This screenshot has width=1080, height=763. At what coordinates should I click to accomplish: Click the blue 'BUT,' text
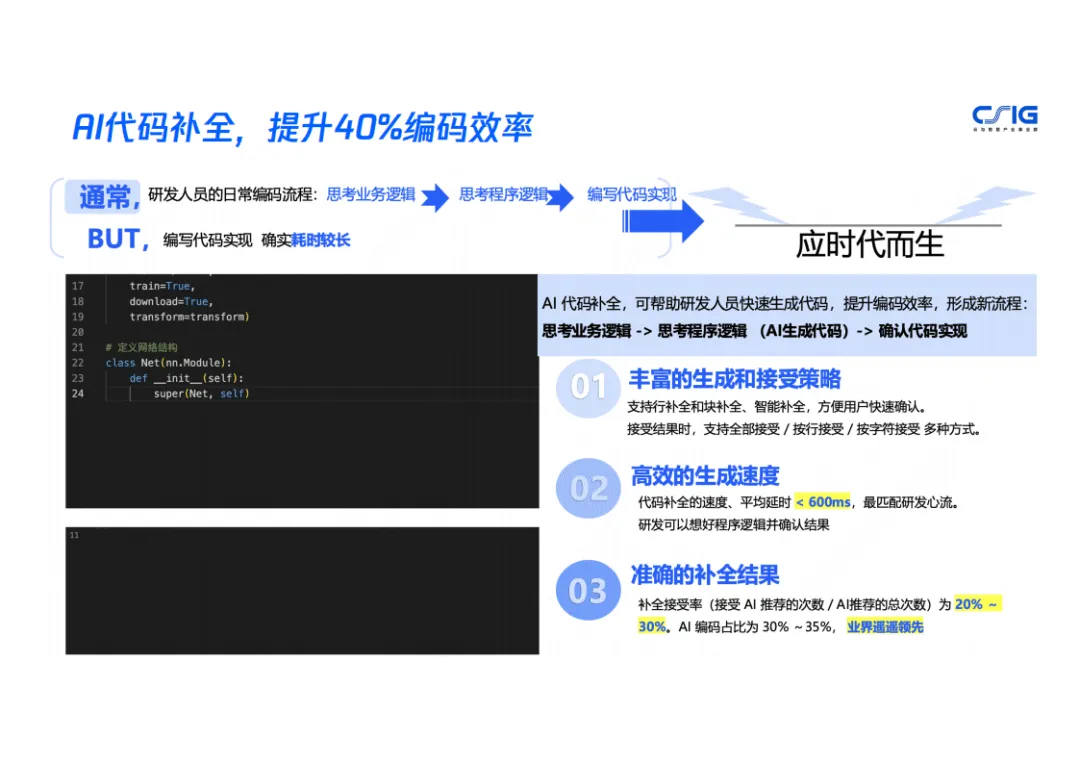coord(118,240)
